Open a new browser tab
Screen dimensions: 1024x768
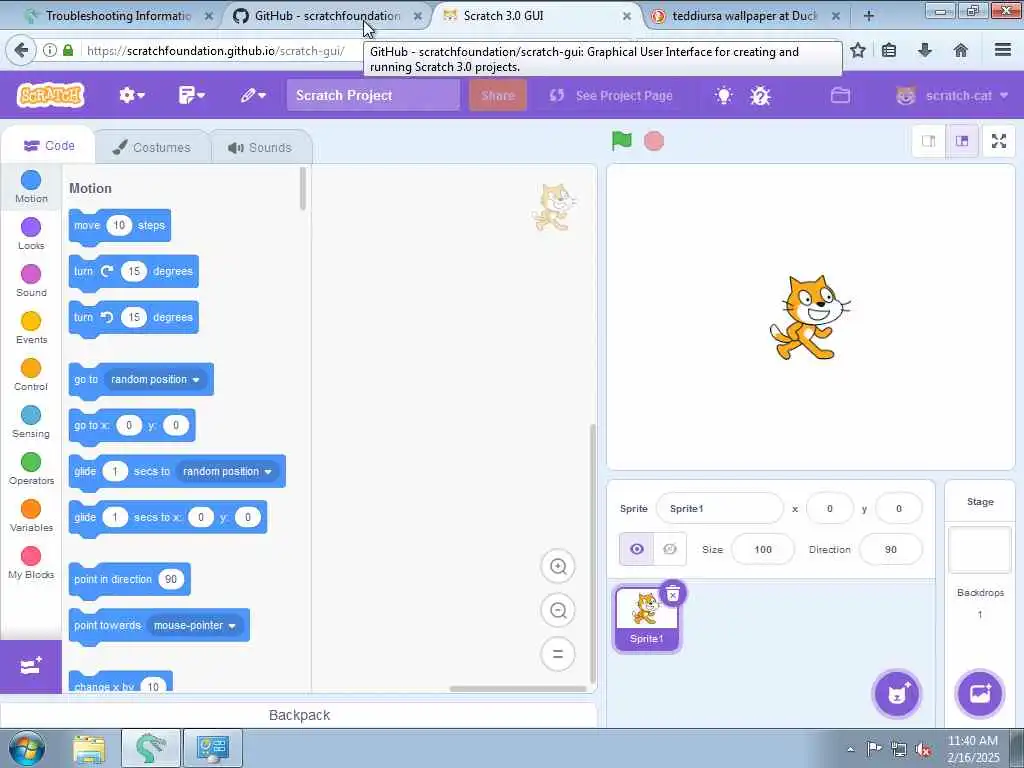pyautogui.click(x=869, y=16)
